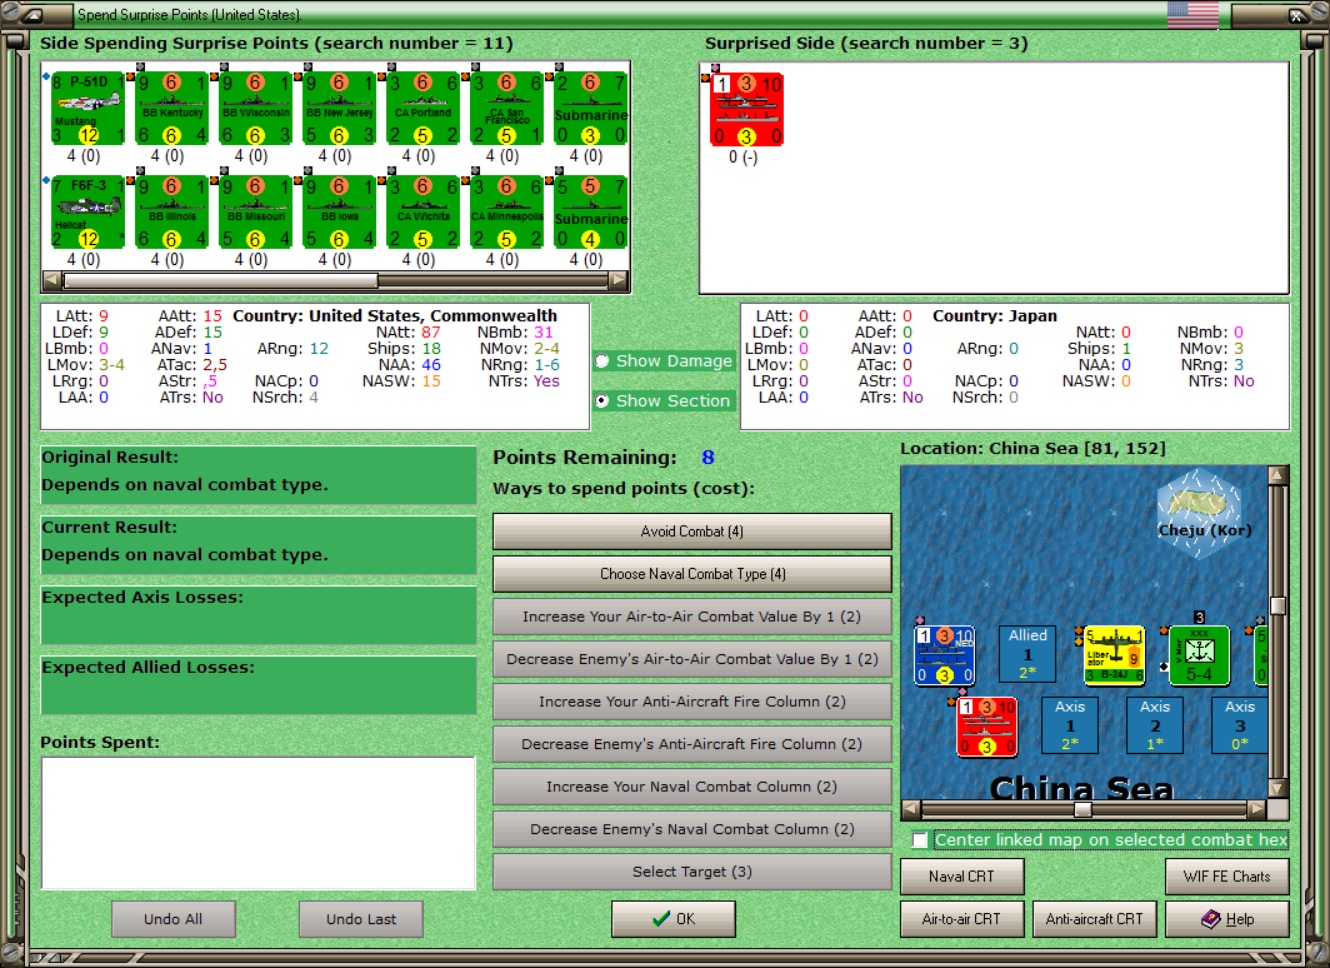
Task: Click the yellow B-24 Liberator map counter
Action: (x=1114, y=655)
